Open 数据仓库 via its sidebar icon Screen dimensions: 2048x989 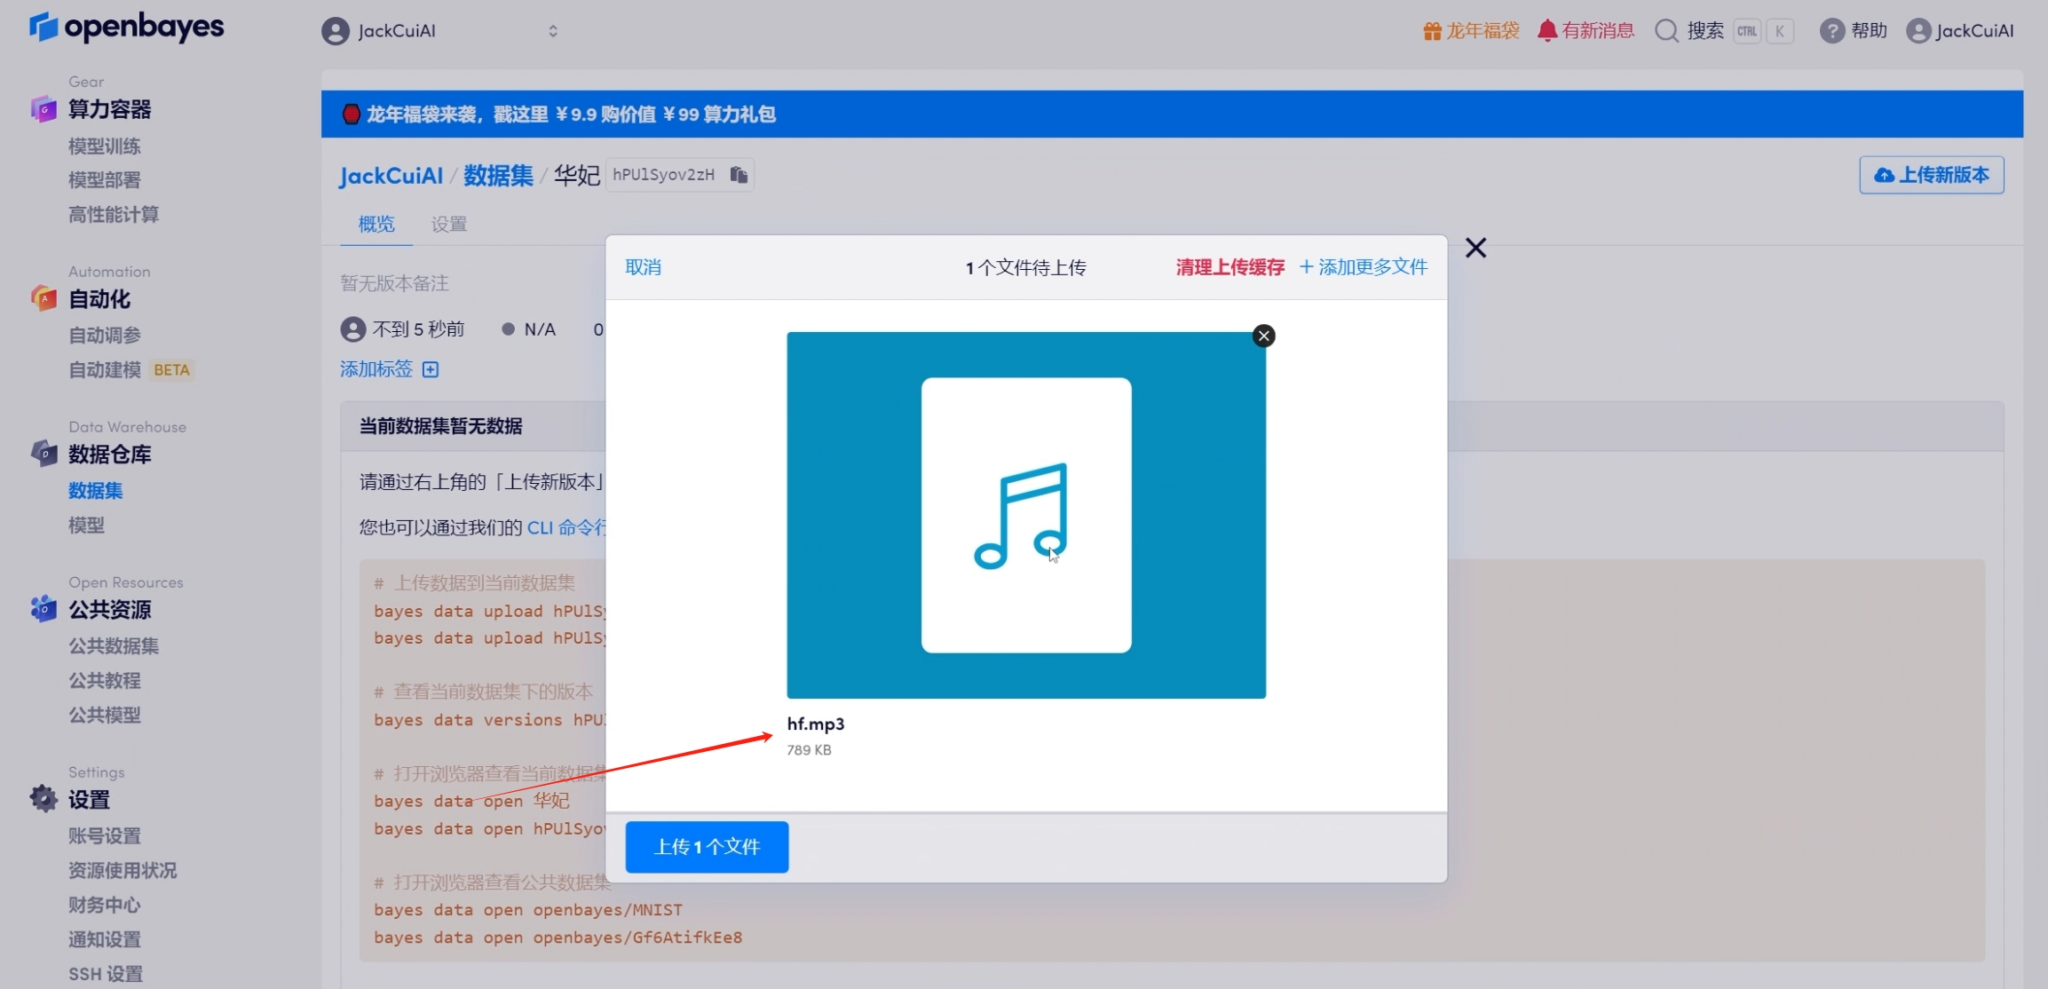tap(44, 453)
